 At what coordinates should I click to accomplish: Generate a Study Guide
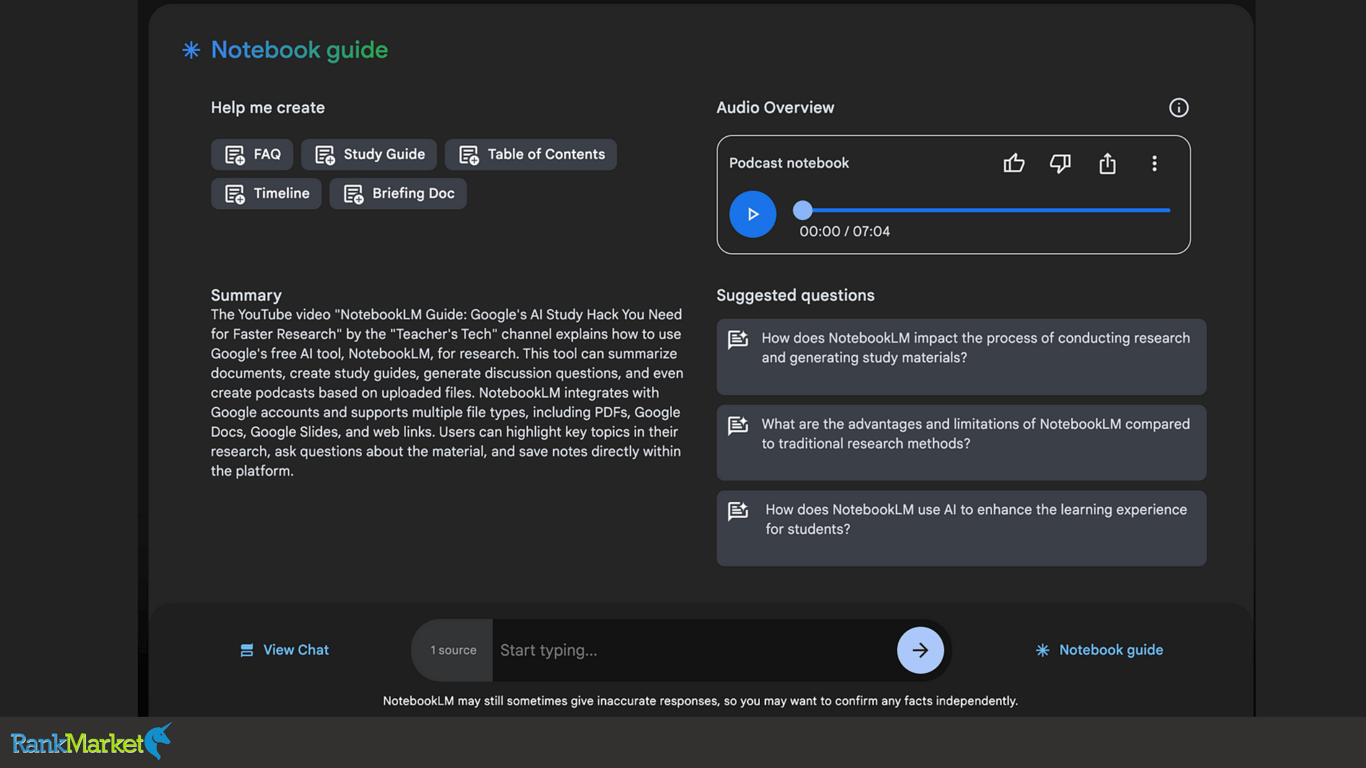(x=369, y=154)
